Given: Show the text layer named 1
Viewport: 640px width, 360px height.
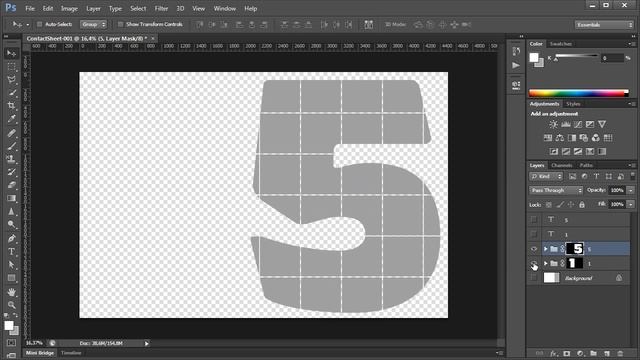Looking at the screenshot, I should [534, 234].
